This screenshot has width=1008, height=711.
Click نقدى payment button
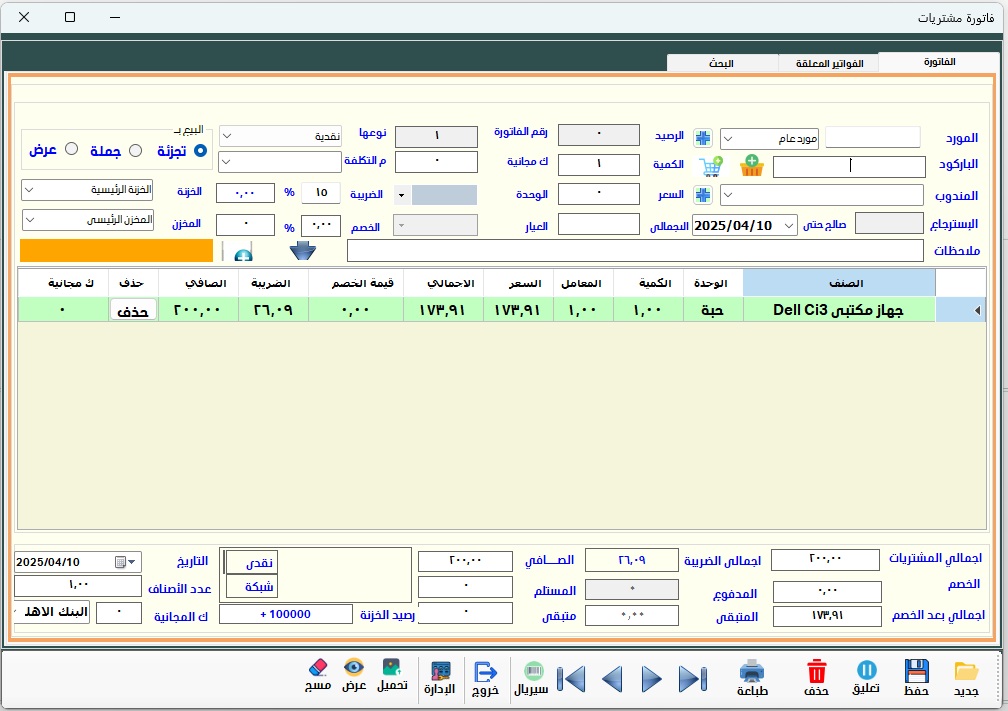(252, 562)
